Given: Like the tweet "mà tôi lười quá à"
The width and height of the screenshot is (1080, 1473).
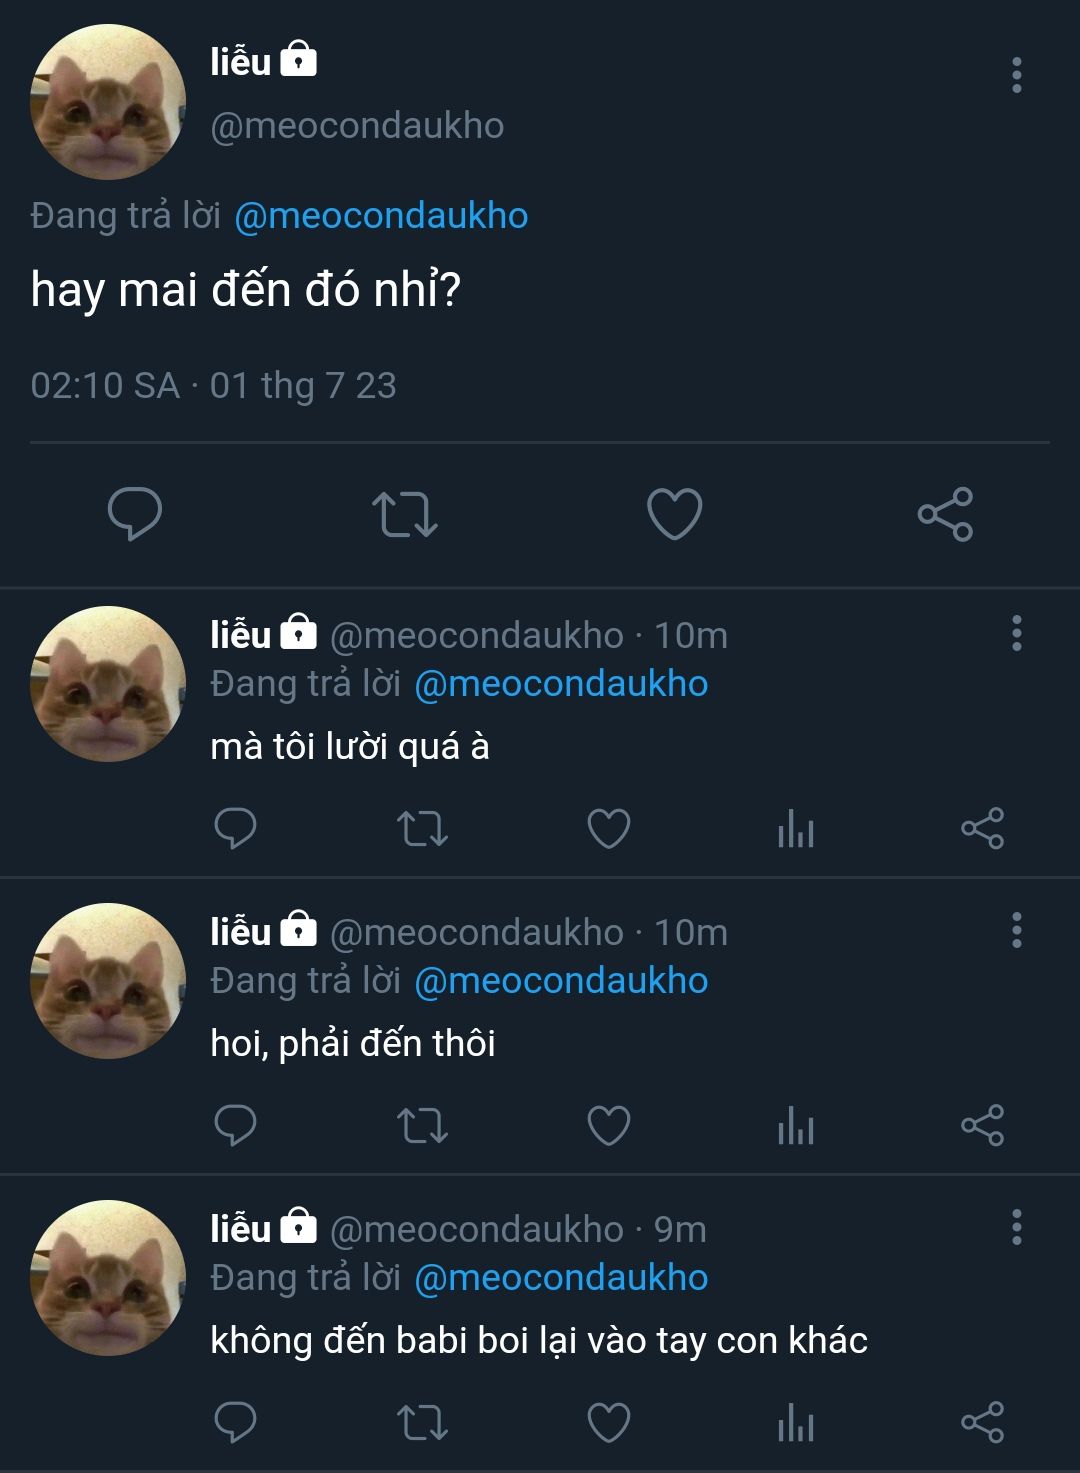Looking at the screenshot, I should click(608, 829).
